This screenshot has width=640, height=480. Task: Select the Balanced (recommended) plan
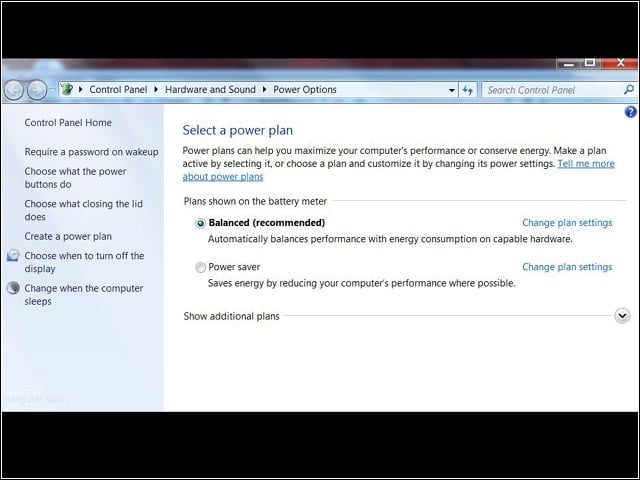pyautogui.click(x=200, y=223)
